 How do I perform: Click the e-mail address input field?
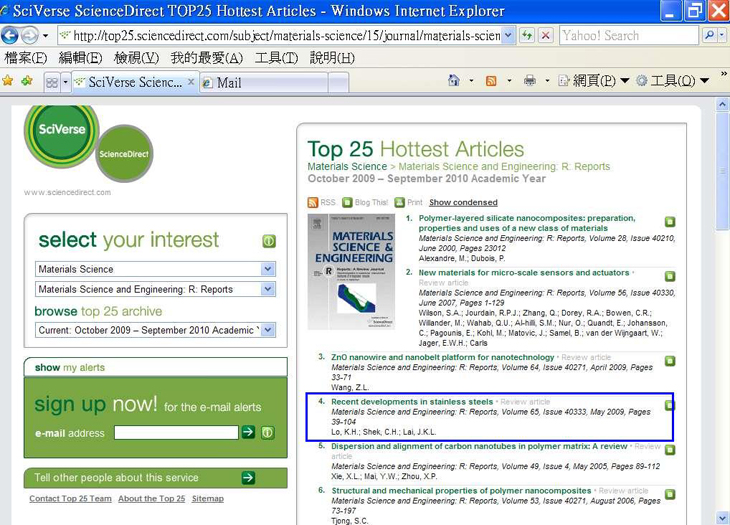(176, 432)
